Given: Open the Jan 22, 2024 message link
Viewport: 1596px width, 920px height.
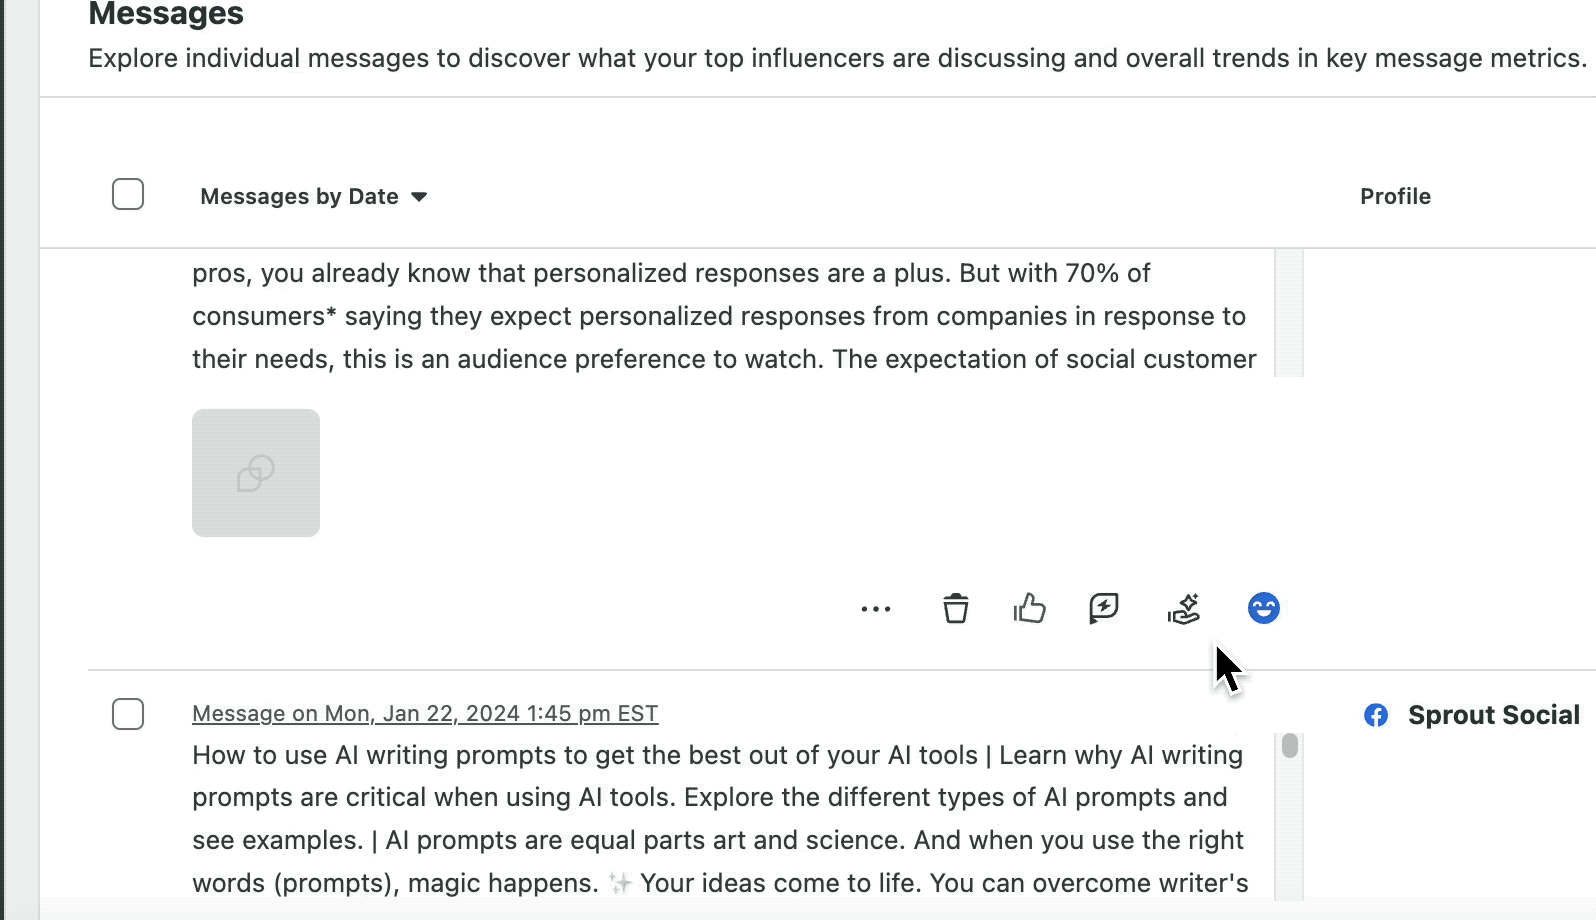Looking at the screenshot, I should 425,714.
